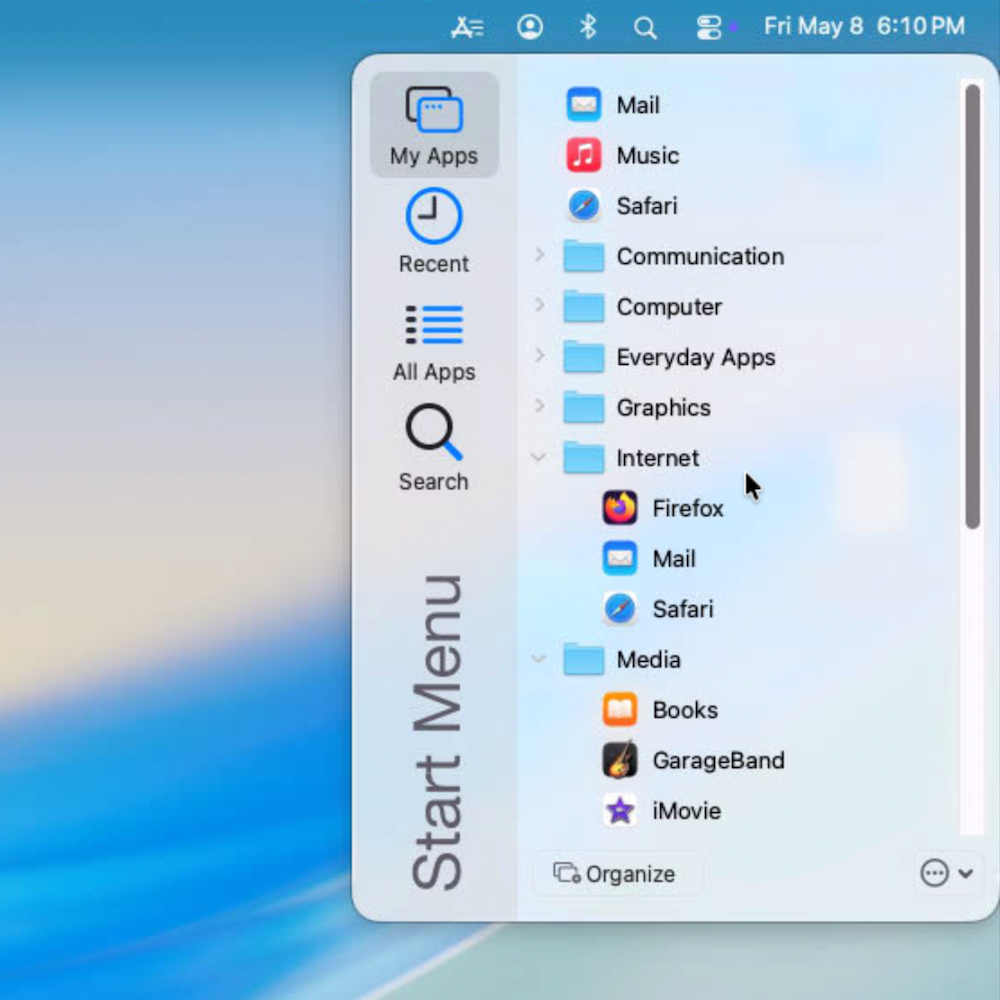
Task: Select the Computer folder label
Action: tap(669, 307)
